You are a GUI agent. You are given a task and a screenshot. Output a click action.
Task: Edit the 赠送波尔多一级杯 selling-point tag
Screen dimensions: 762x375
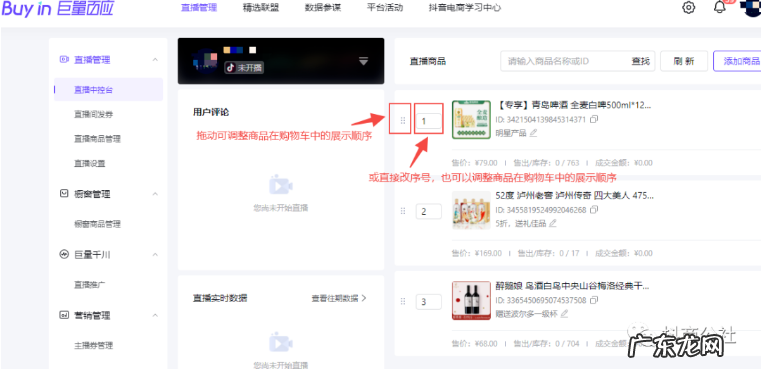point(564,314)
